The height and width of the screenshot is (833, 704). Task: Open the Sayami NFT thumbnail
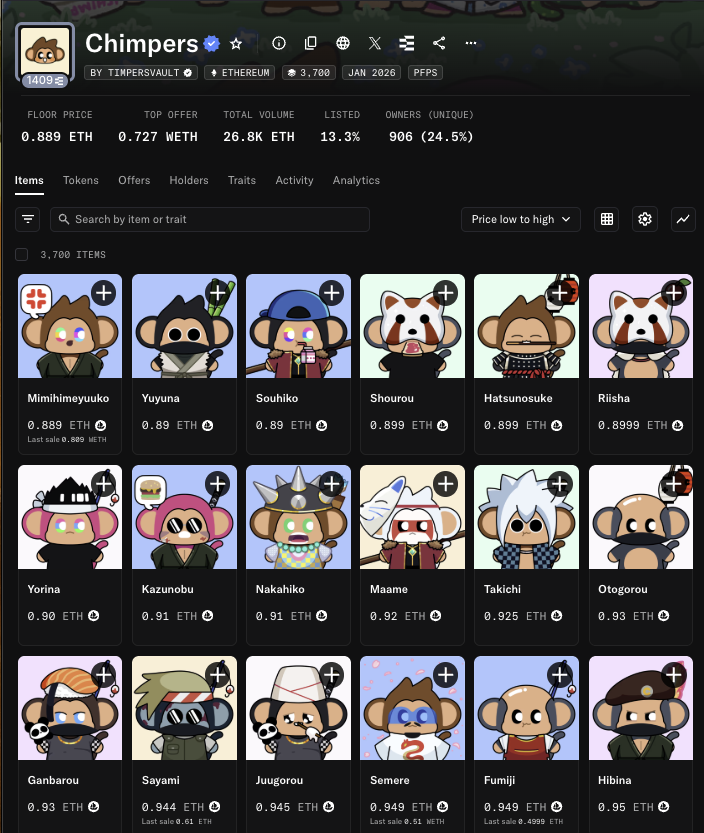click(184, 708)
